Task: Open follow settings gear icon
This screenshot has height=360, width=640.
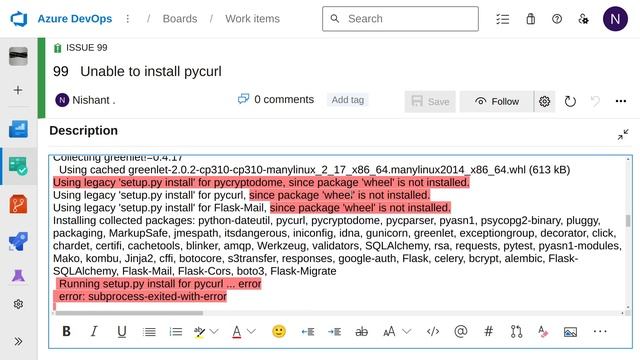Action: 544,101
